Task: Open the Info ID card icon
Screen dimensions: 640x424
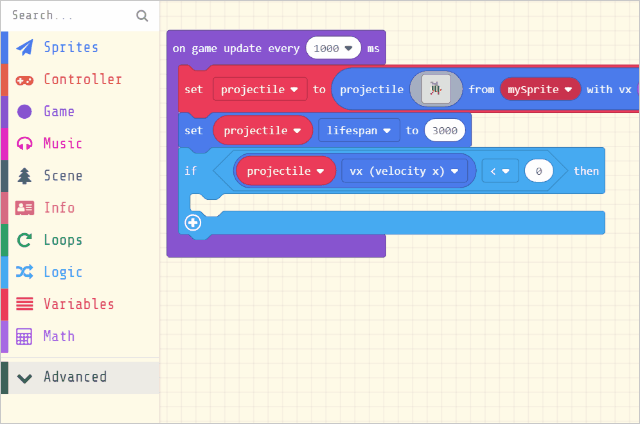Action: tap(24, 208)
